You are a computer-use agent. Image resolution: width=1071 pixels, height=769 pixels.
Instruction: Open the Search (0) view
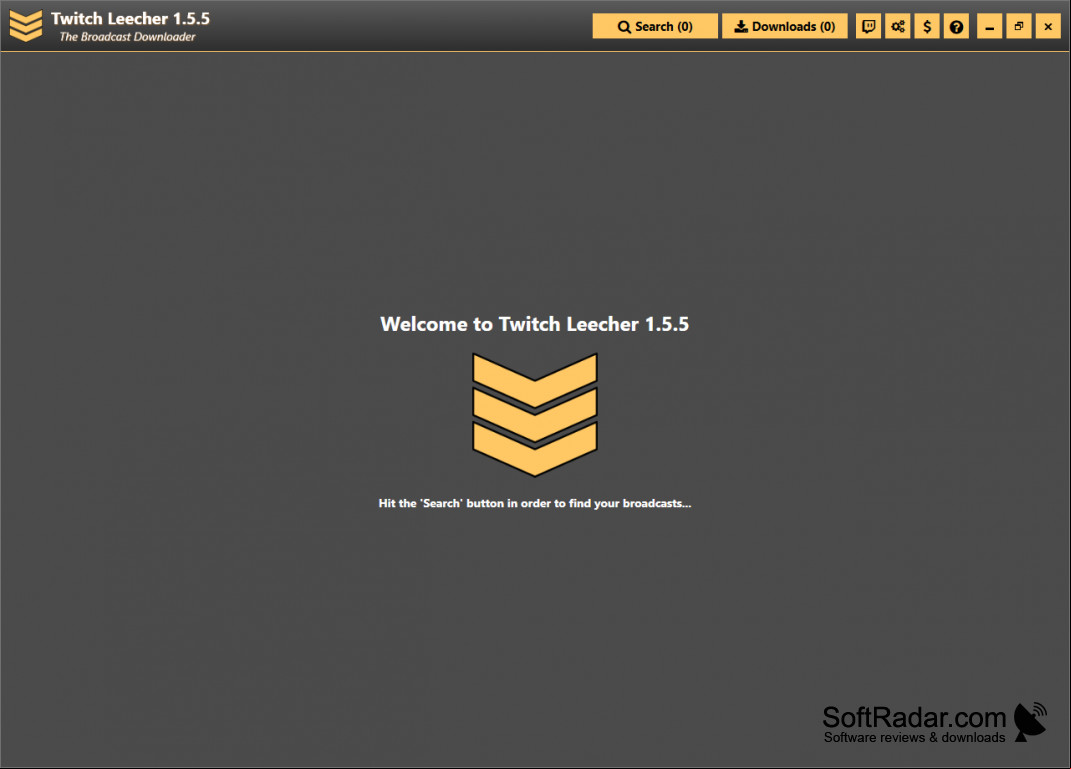click(x=655, y=27)
